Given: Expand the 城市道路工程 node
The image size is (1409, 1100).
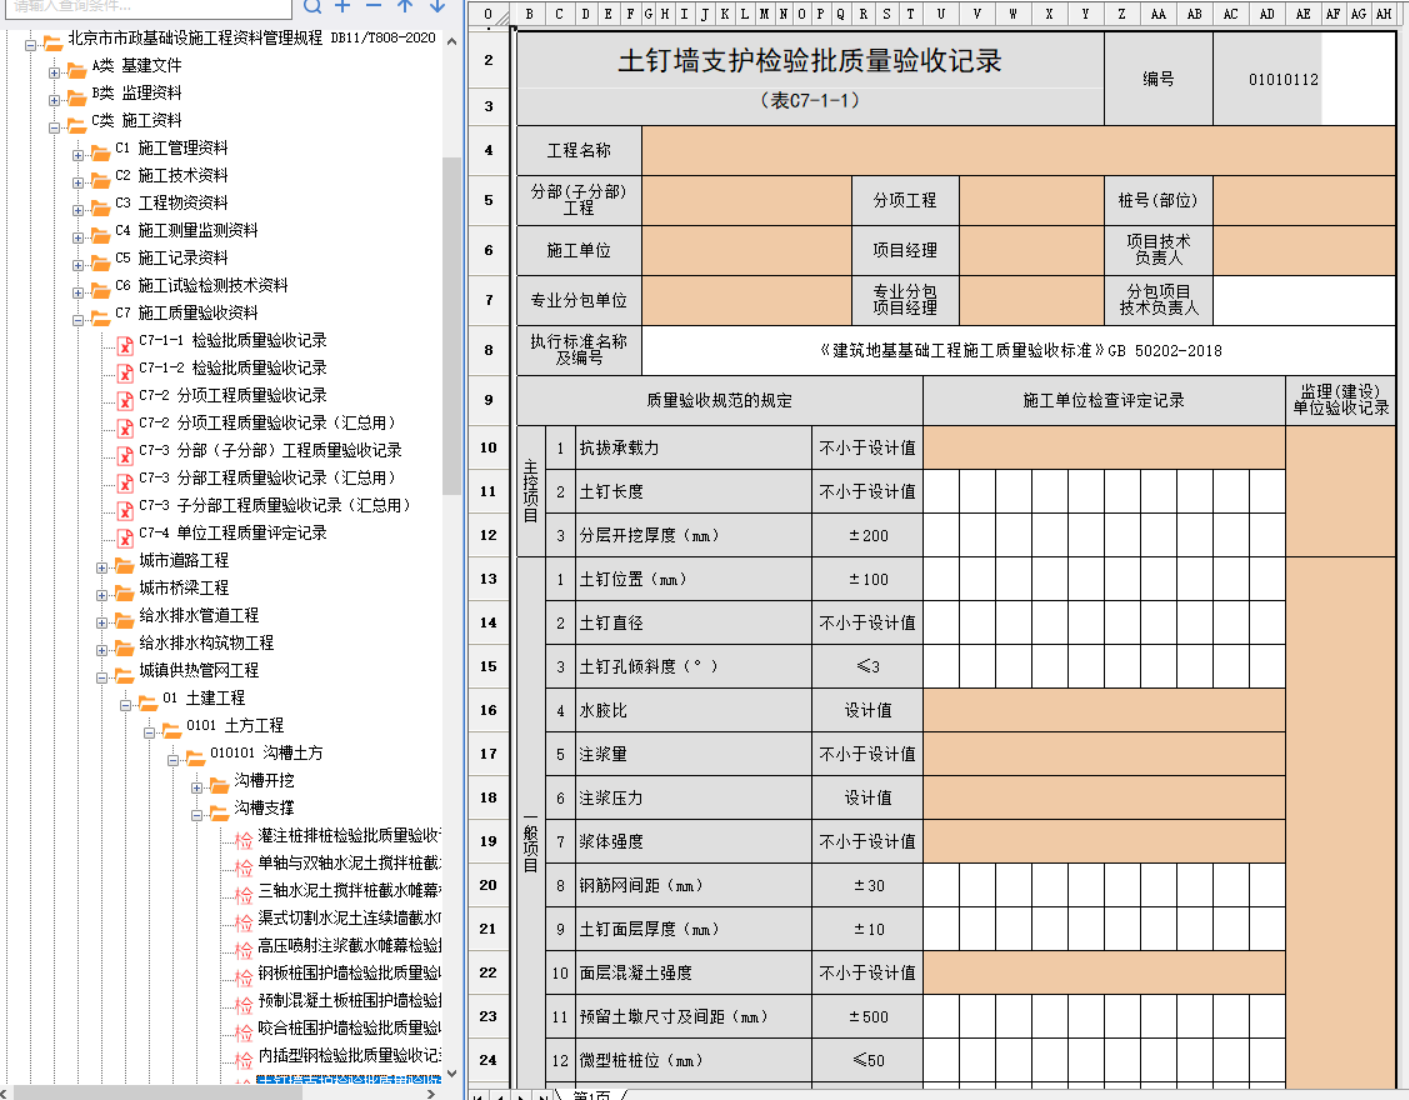Looking at the screenshot, I should (102, 567).
